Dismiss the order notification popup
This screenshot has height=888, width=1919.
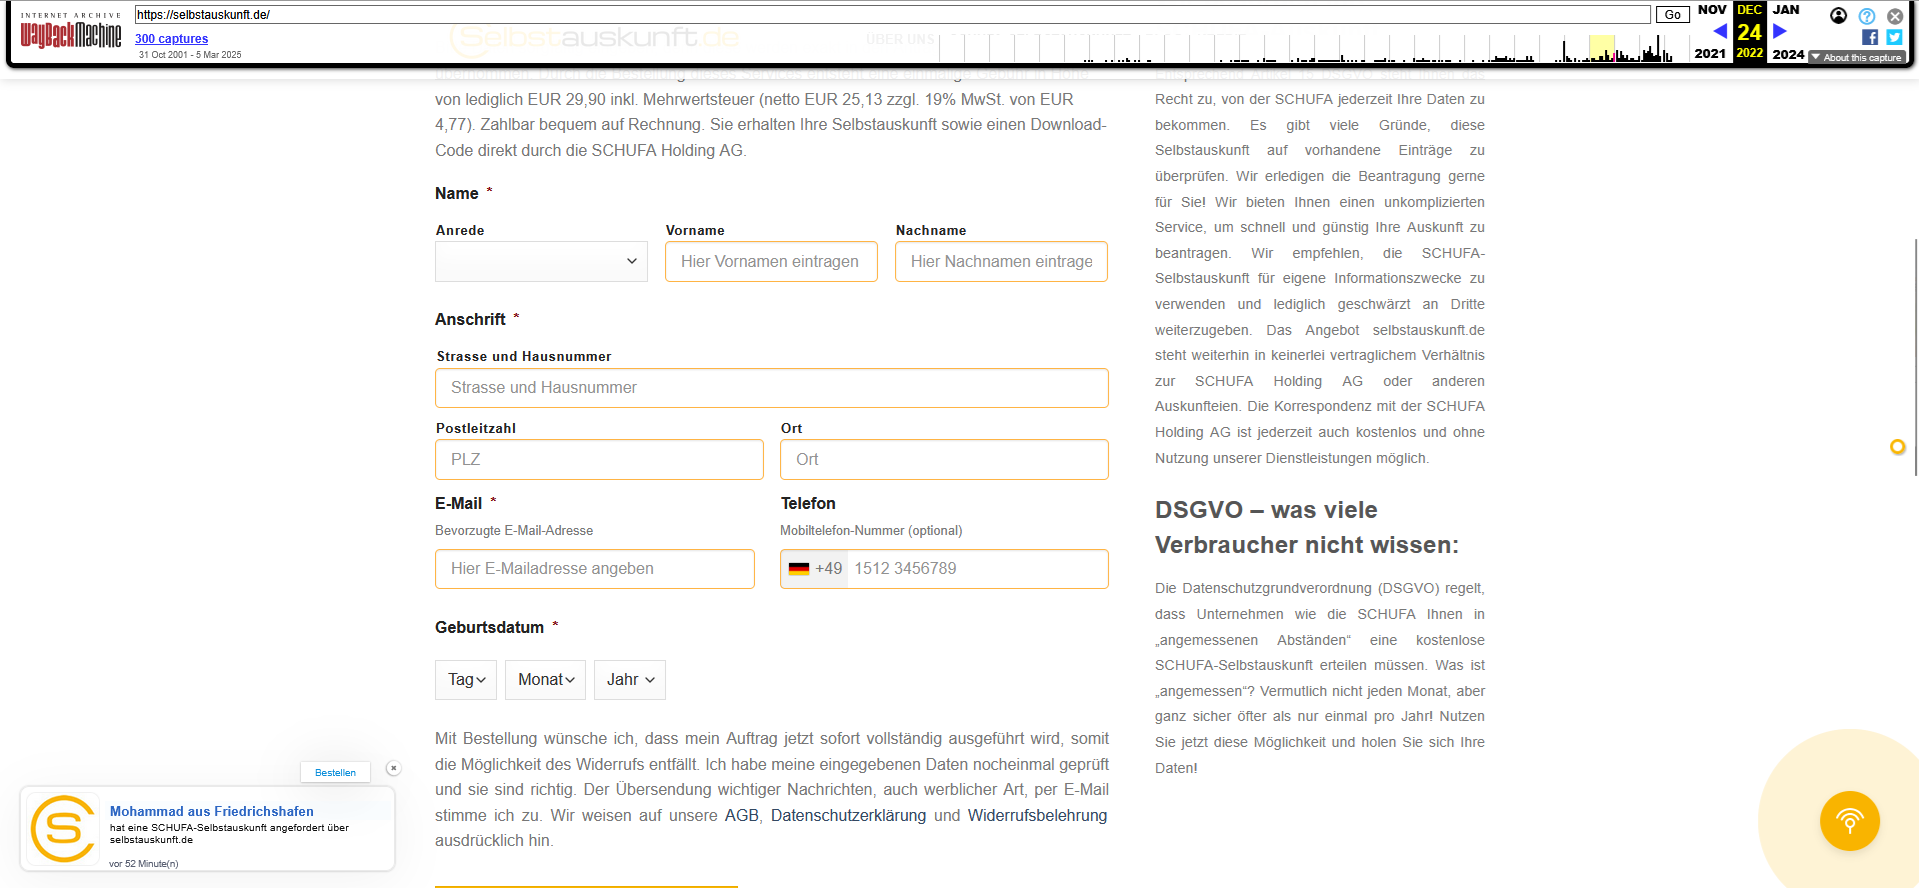[393, 768]
